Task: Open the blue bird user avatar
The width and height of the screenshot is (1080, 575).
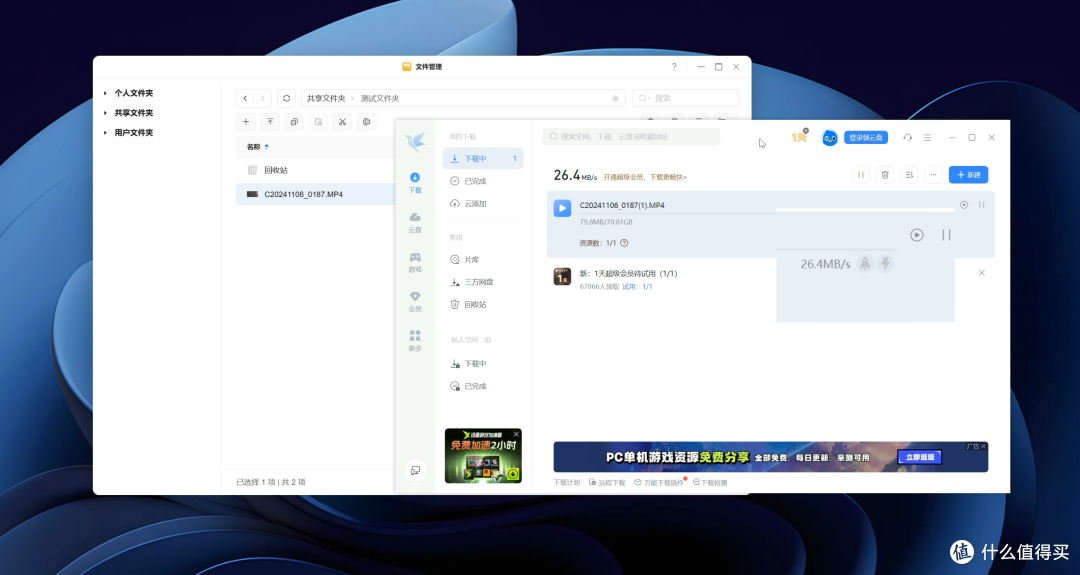Action: tap(830, 138)
